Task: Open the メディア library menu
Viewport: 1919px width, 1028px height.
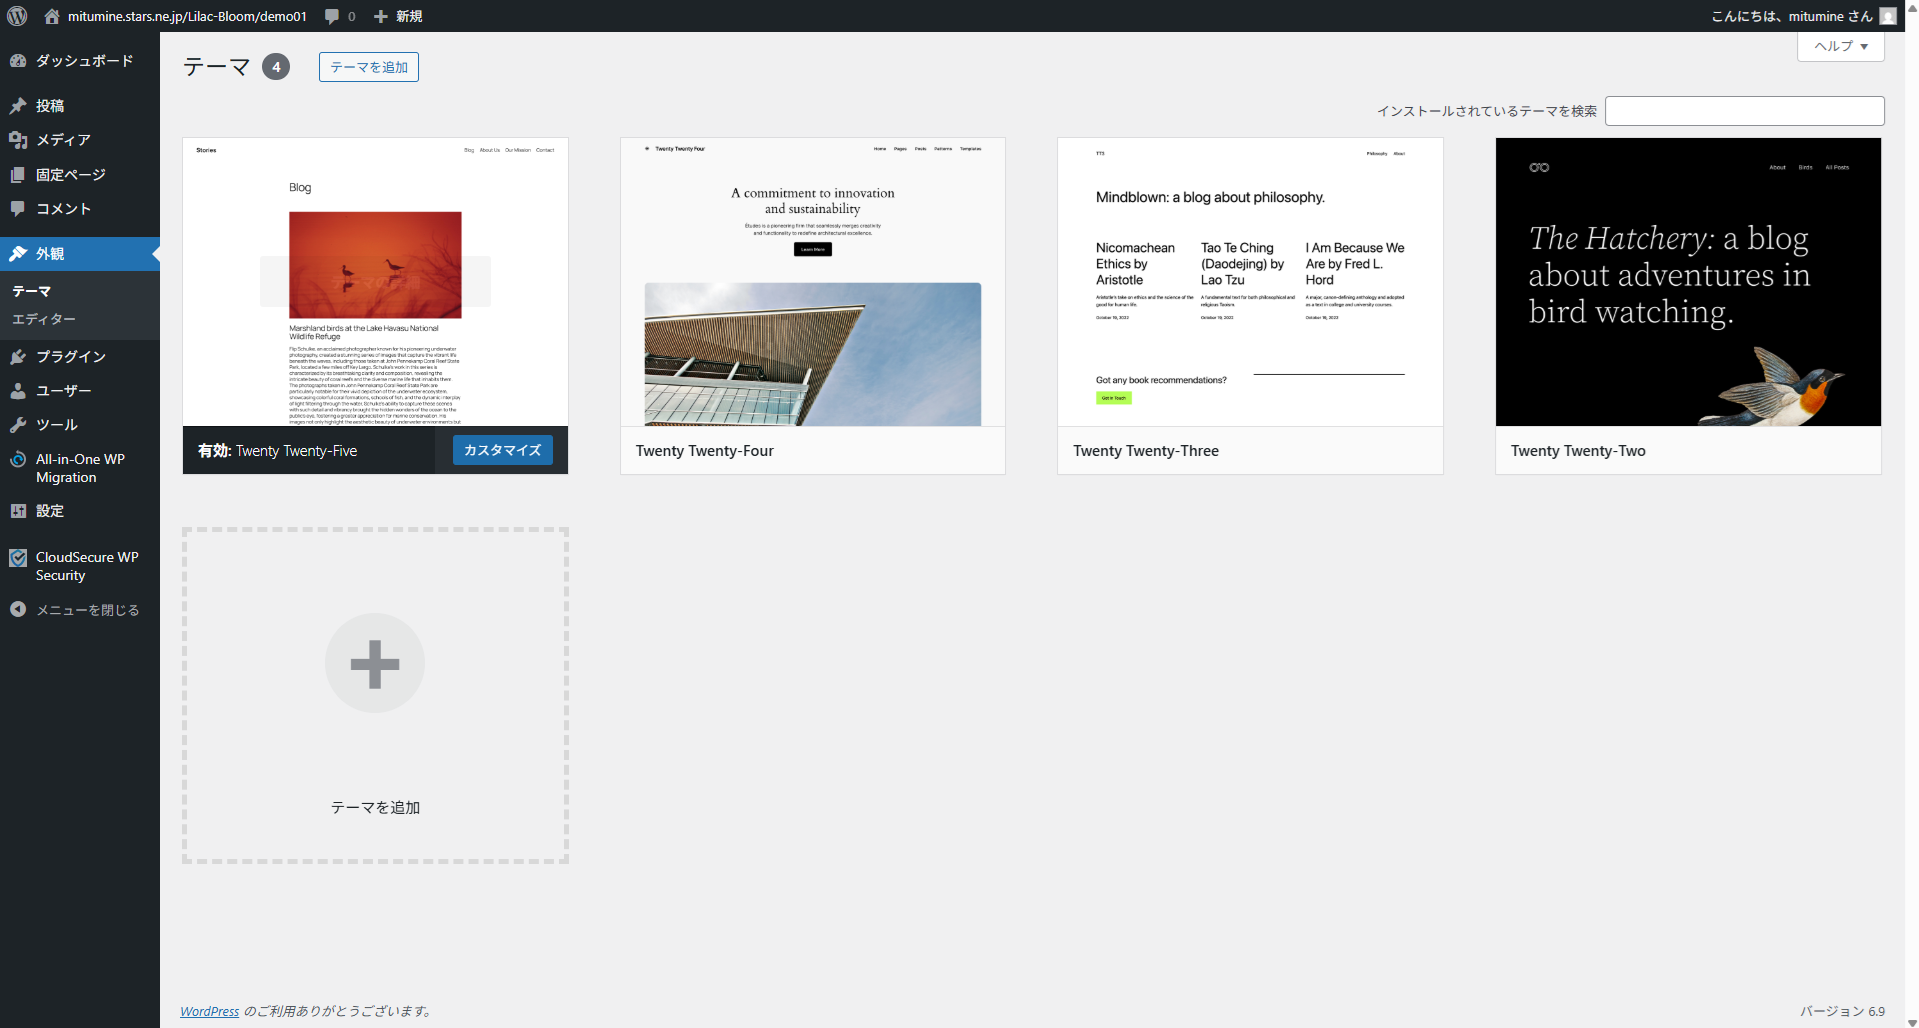Action: click(x=63, y=140)
